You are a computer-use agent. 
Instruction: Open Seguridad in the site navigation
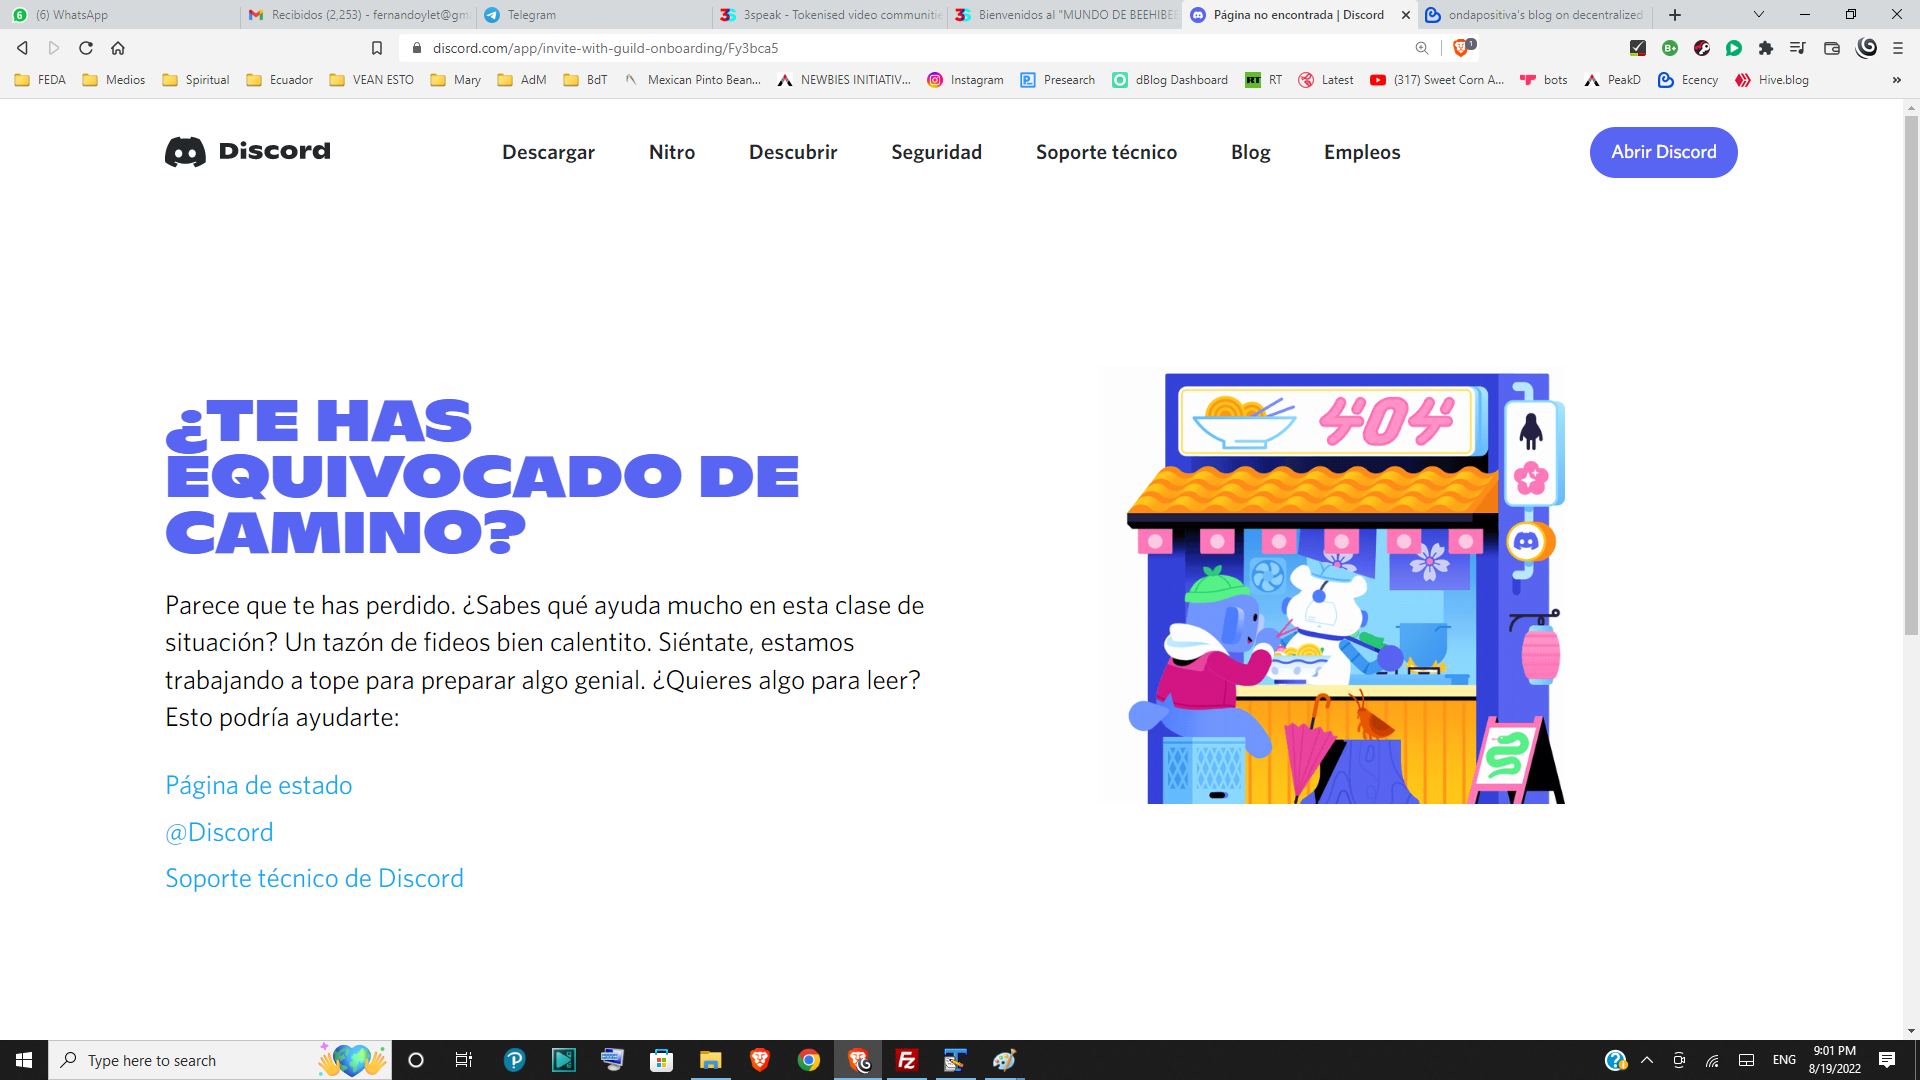(936, 152)
